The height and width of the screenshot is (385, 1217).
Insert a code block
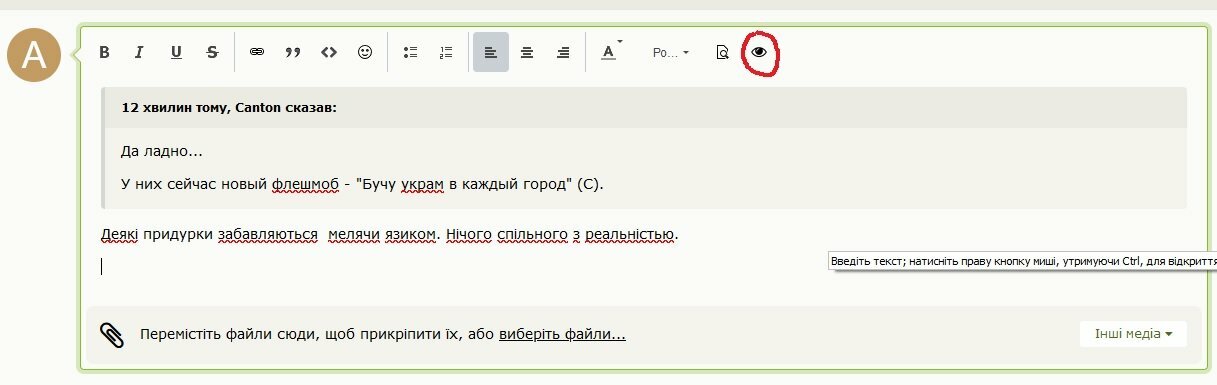329,53
